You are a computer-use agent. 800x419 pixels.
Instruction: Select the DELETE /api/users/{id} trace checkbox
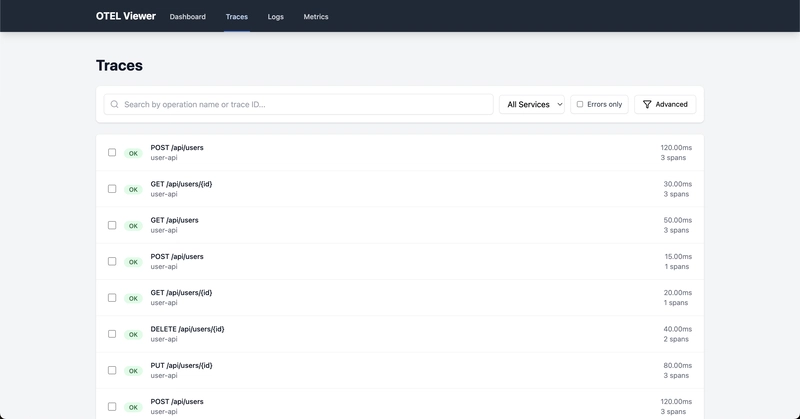[x=112, y=334]
